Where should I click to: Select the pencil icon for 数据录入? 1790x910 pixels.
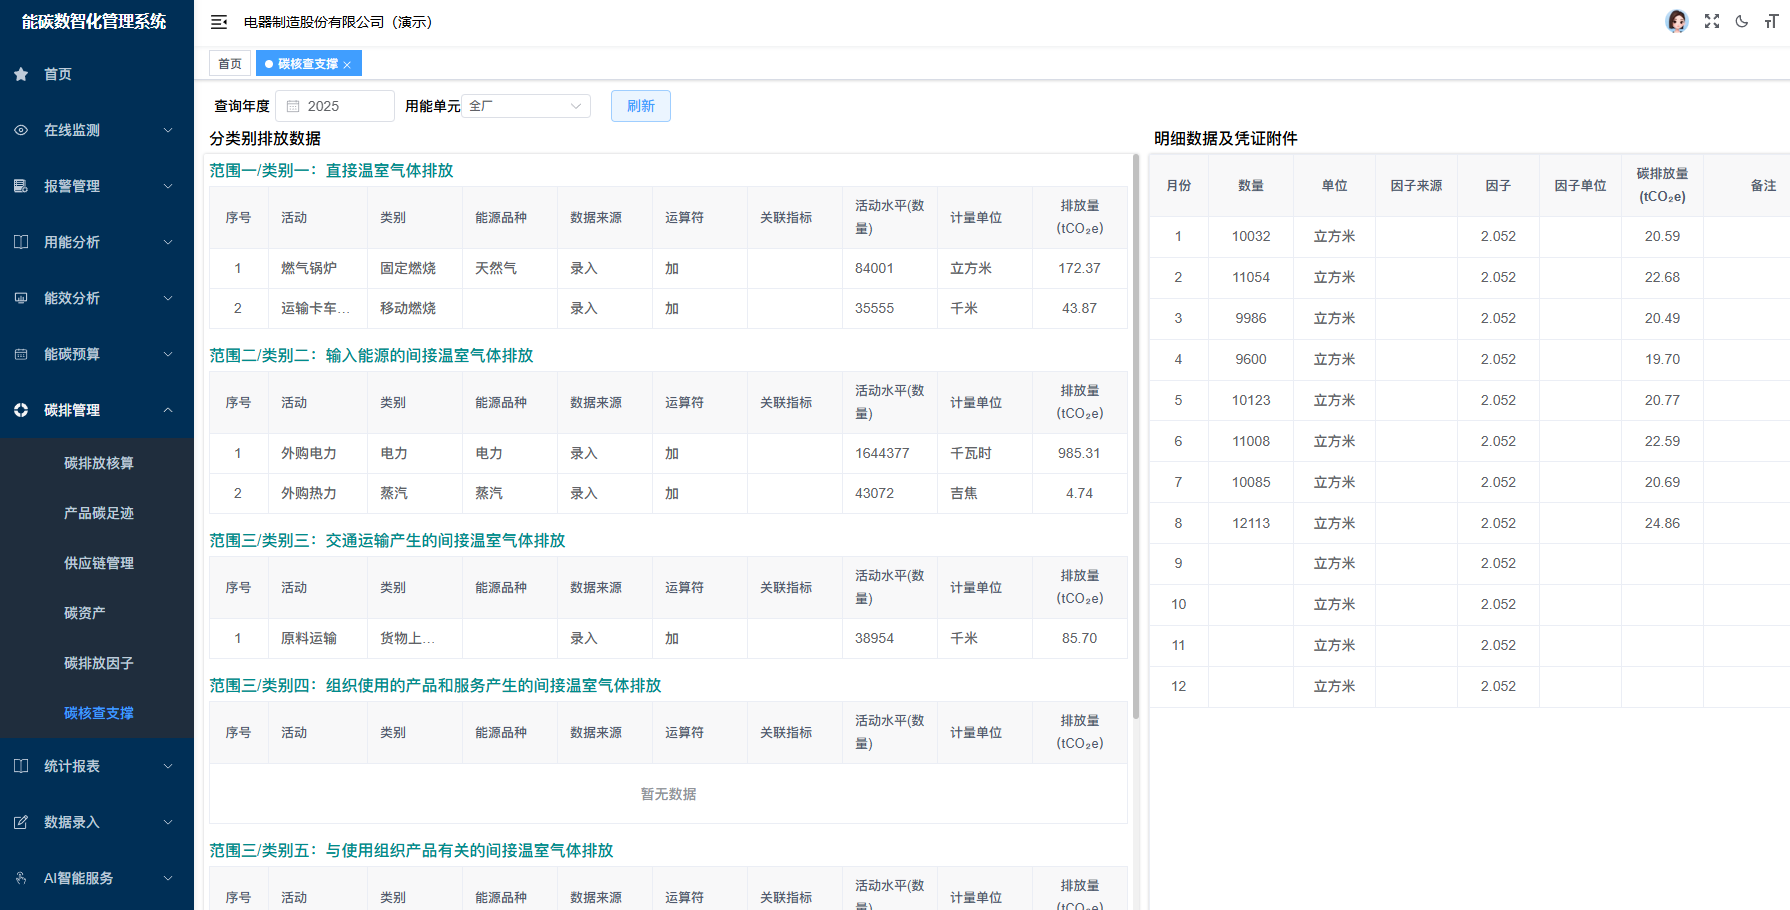pyautogui.click(x=20, y=821)
